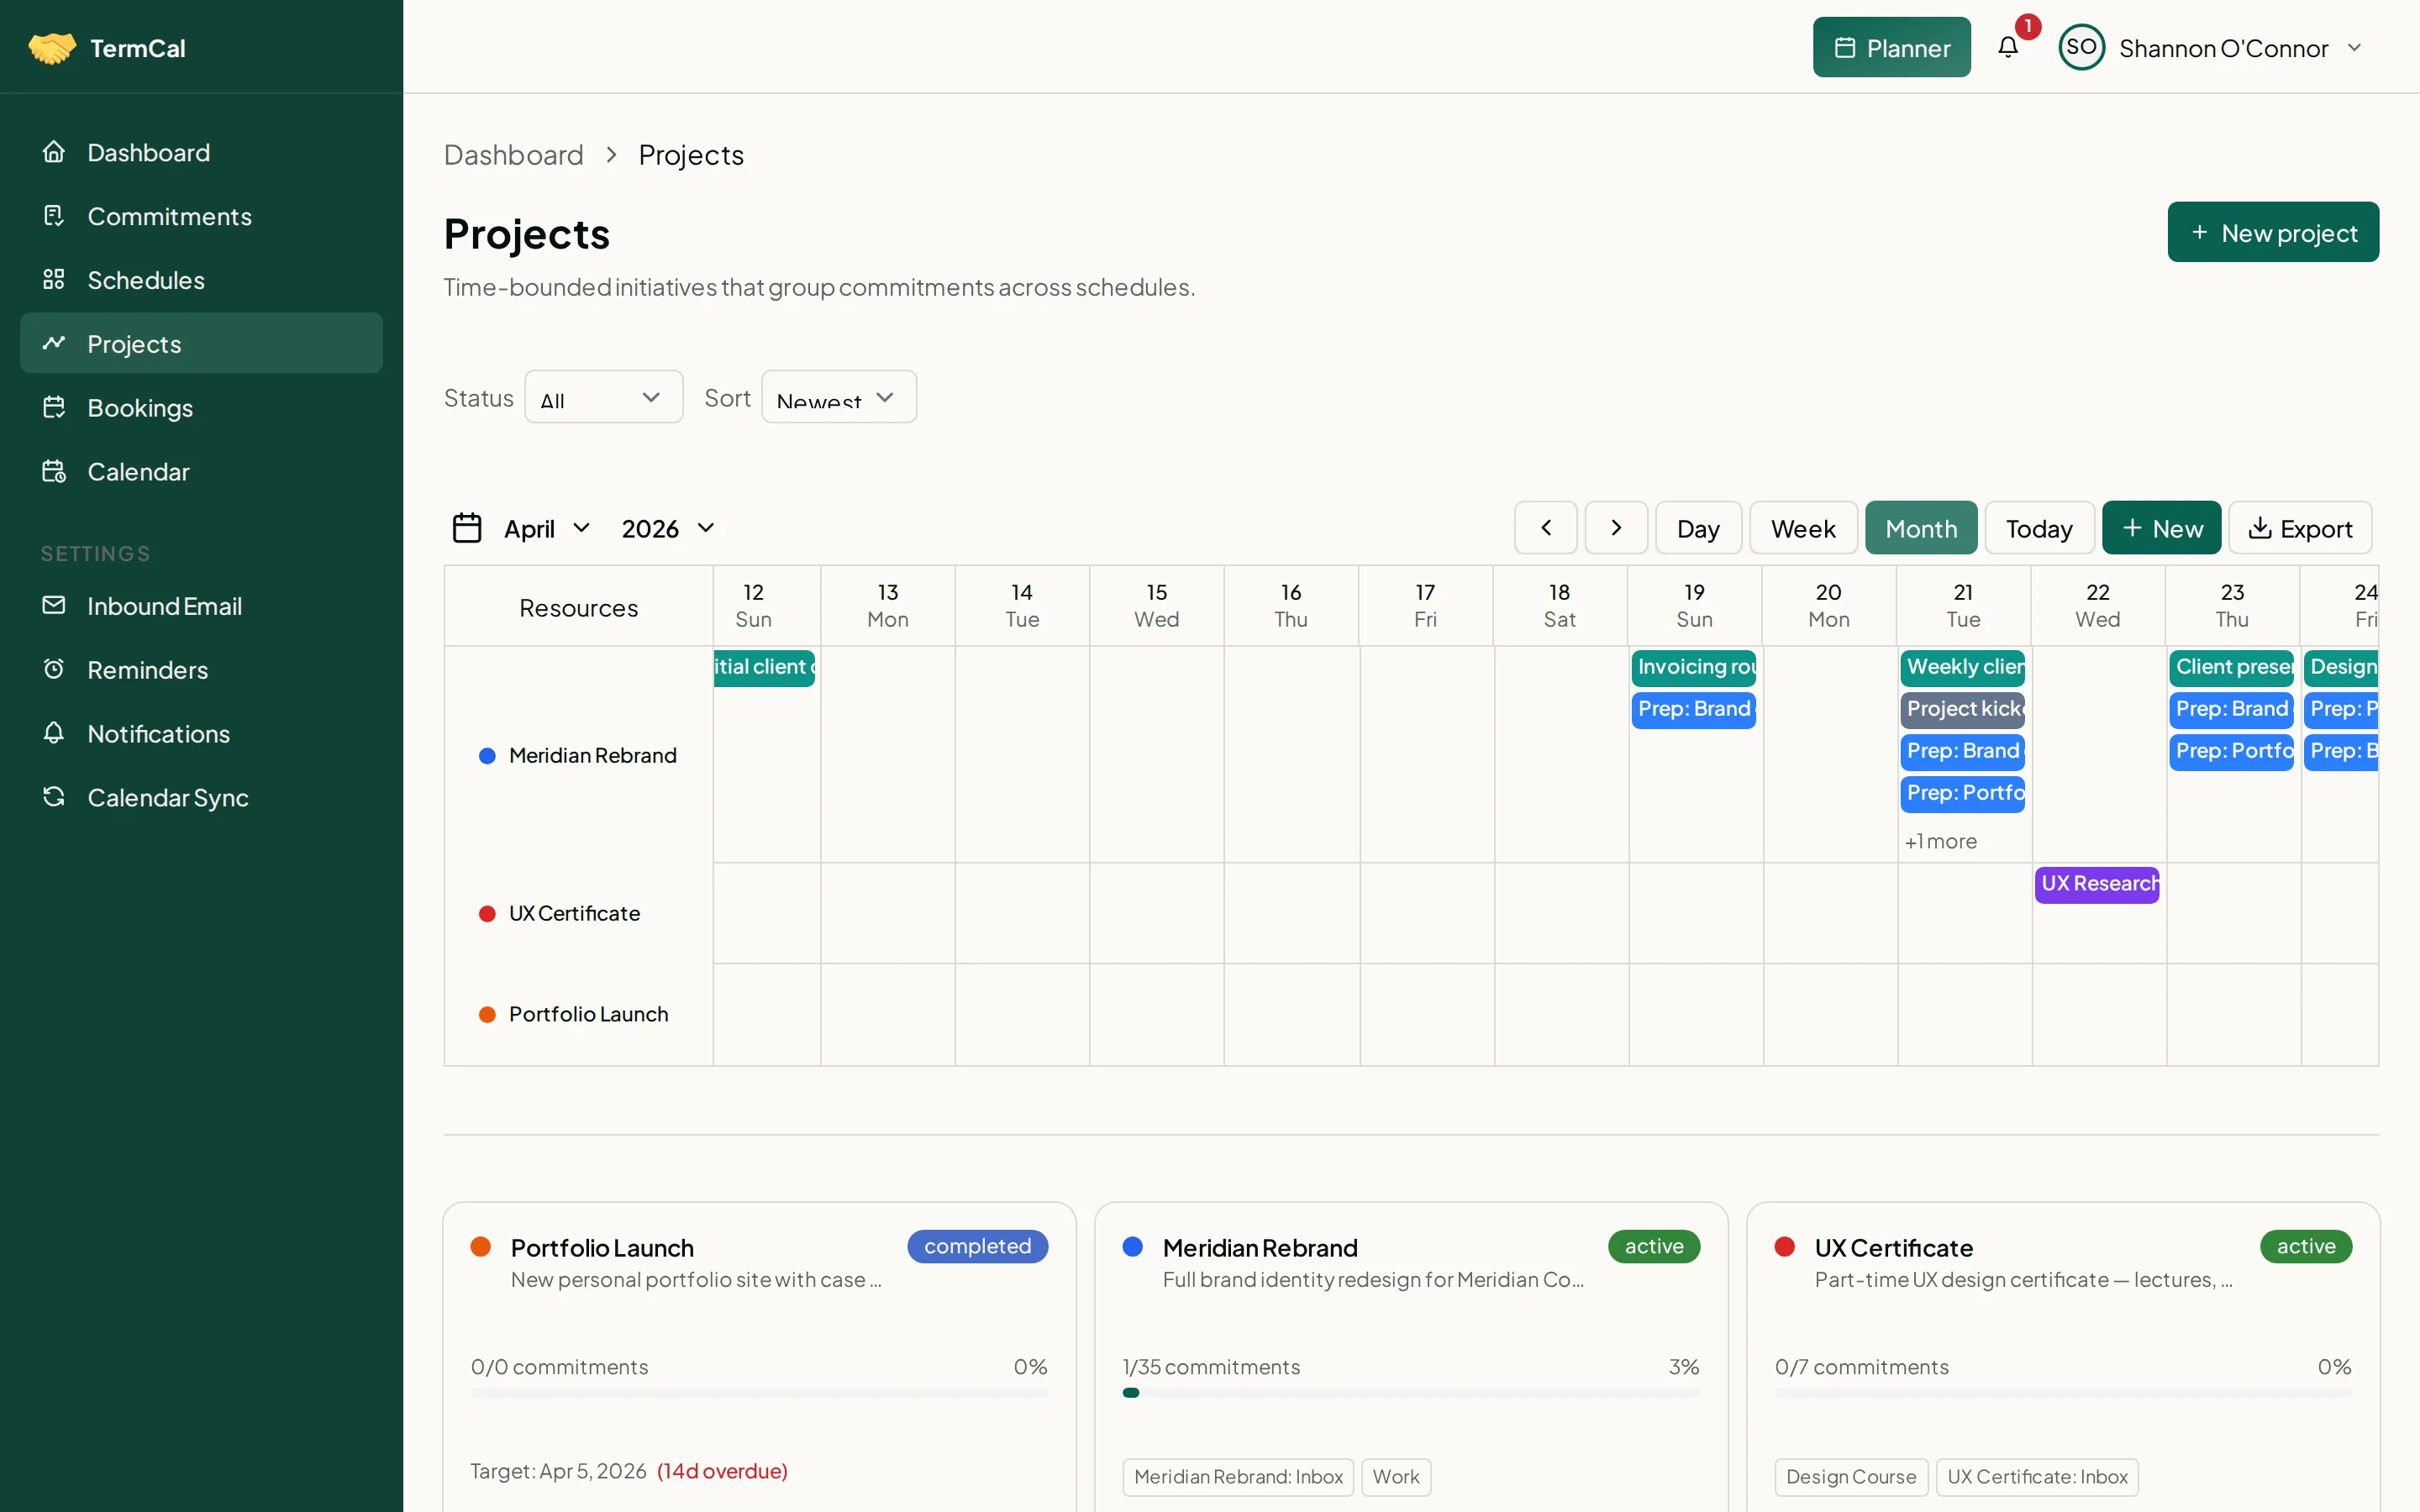
Task: Show +1 more events on Tue 21
Action: click(x=1941, y=841)
